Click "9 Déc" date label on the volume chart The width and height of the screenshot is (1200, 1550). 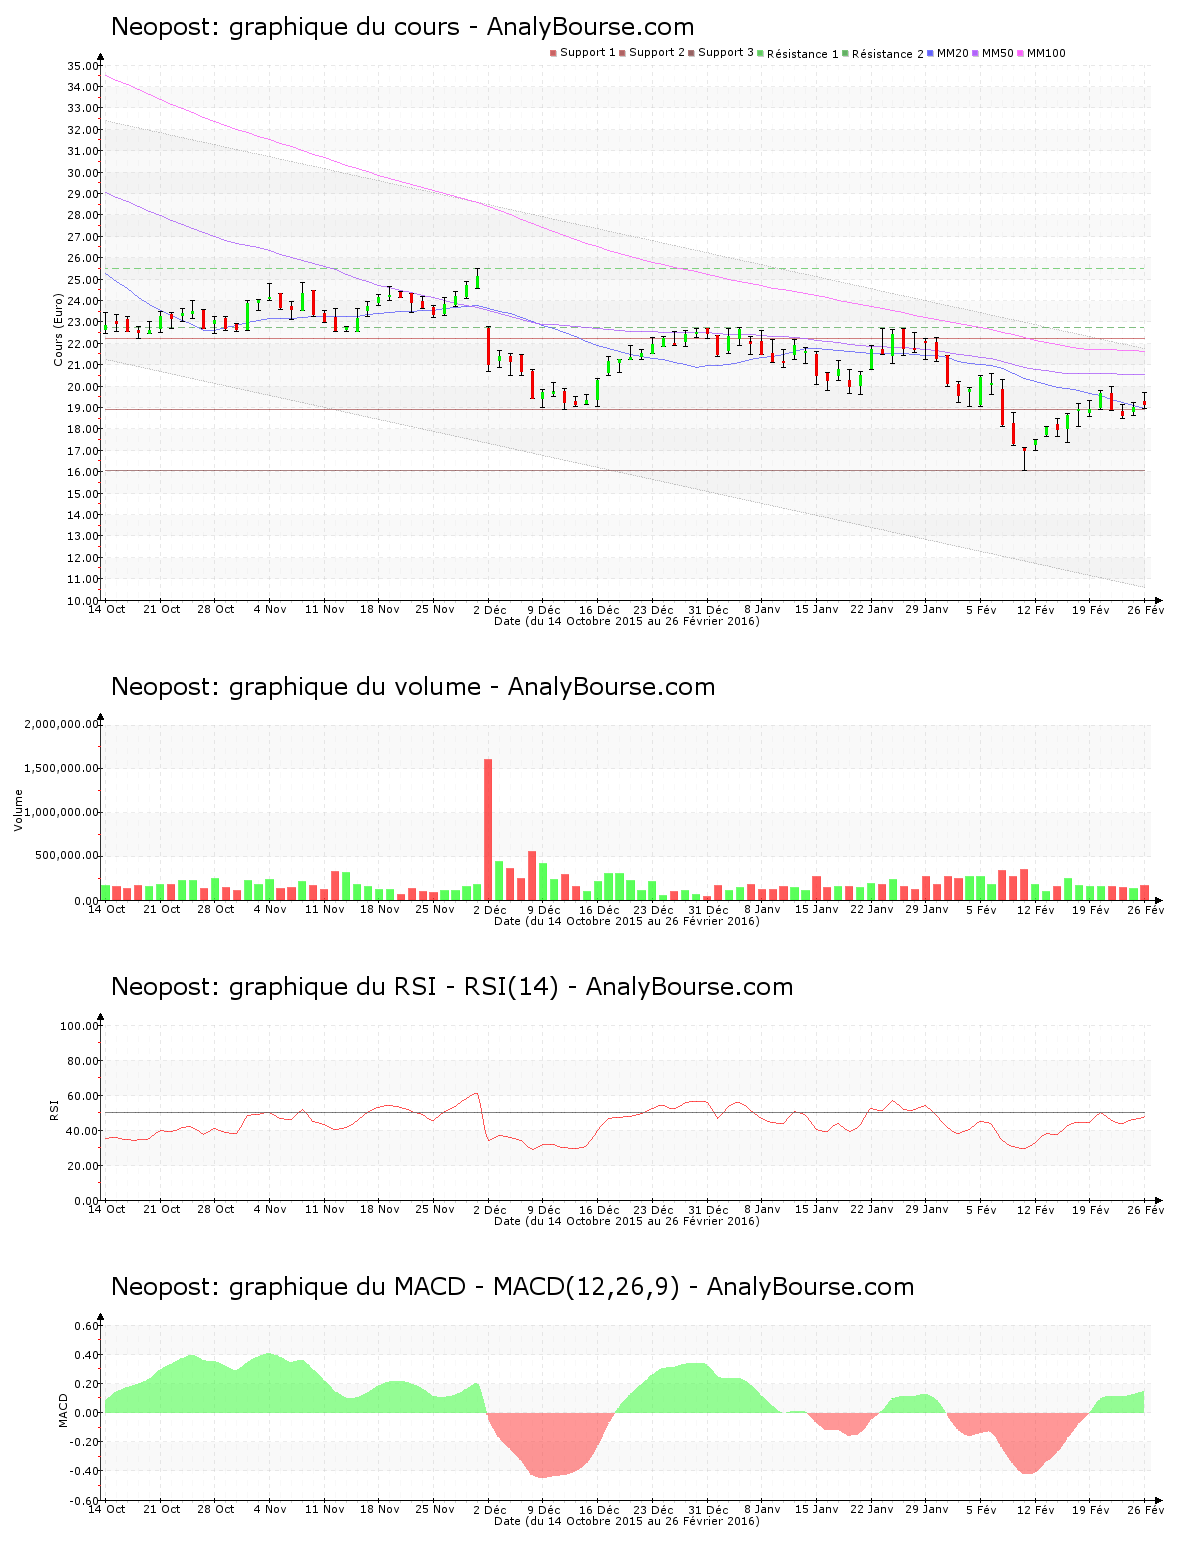(x=544, y=909)
